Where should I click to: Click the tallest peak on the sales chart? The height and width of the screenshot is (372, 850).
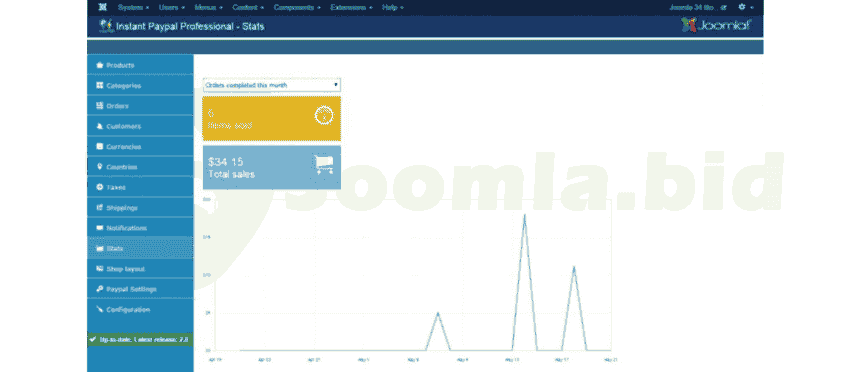point(524,215)
